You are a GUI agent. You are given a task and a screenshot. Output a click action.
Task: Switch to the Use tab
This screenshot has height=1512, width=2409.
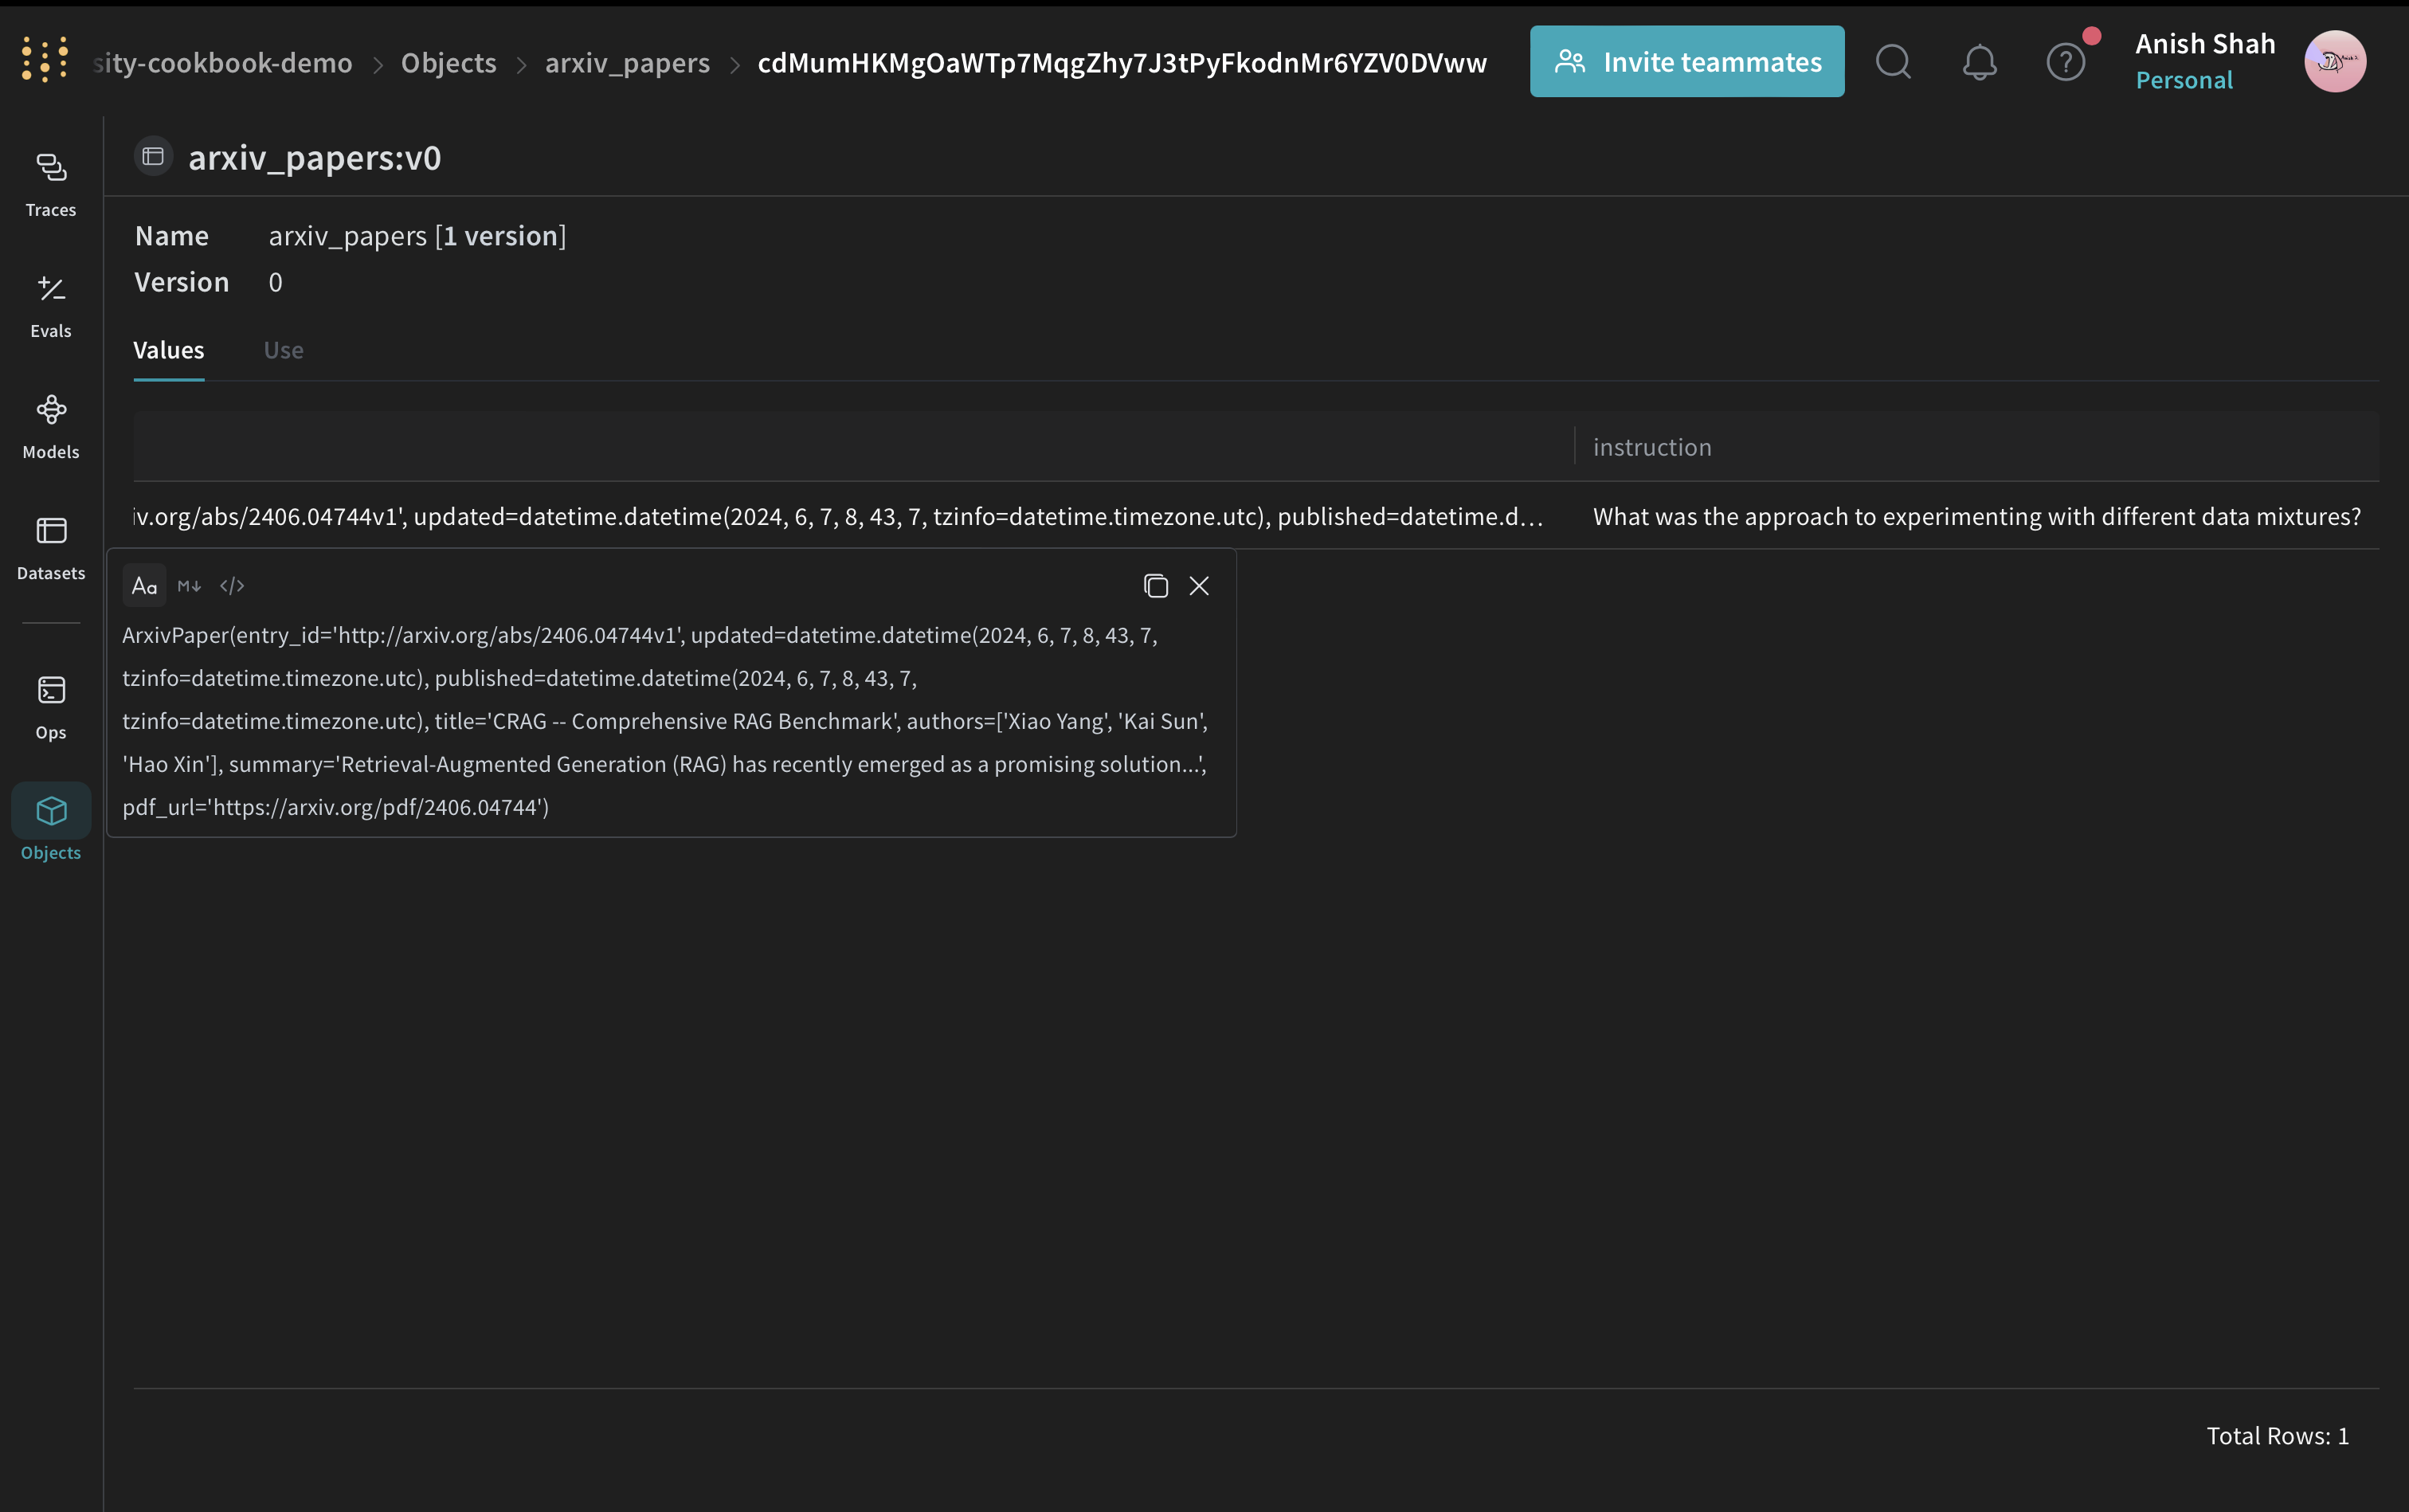(283, 350)
